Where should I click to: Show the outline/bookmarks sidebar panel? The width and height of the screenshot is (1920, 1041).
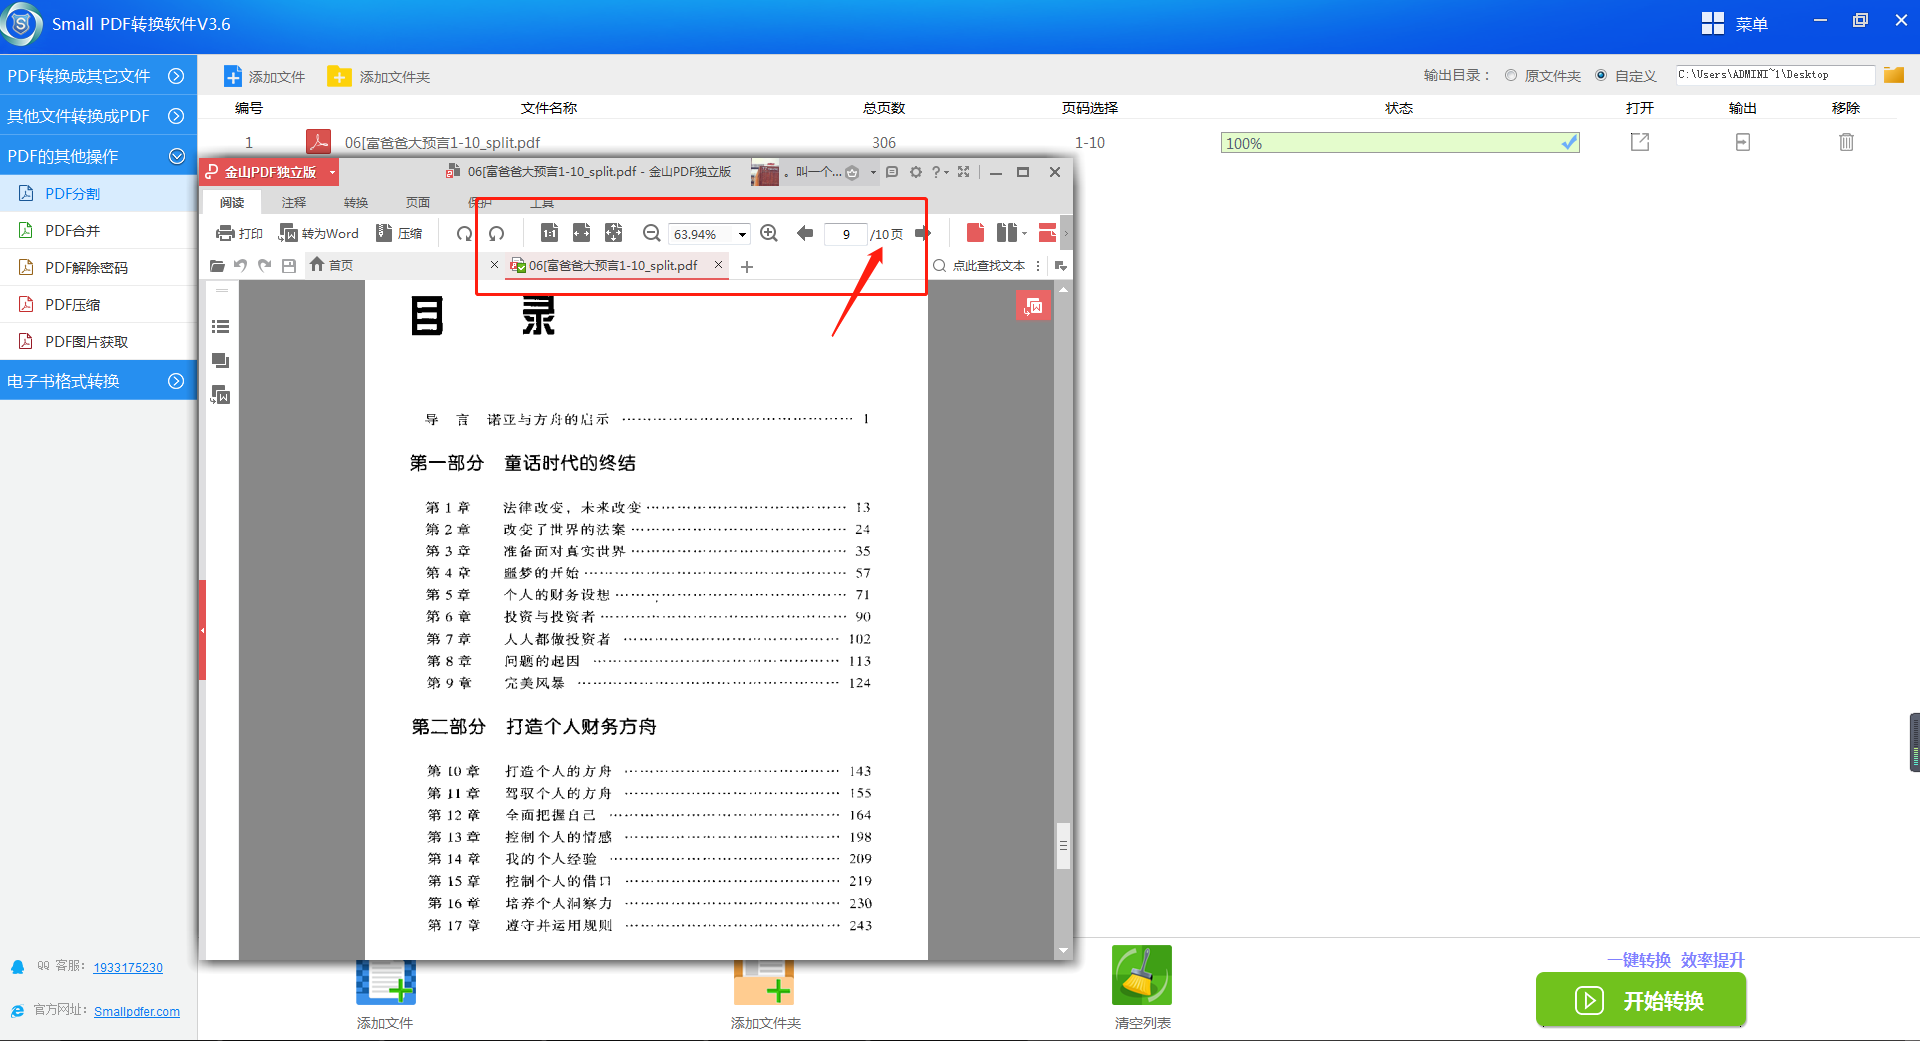[221, 326]
